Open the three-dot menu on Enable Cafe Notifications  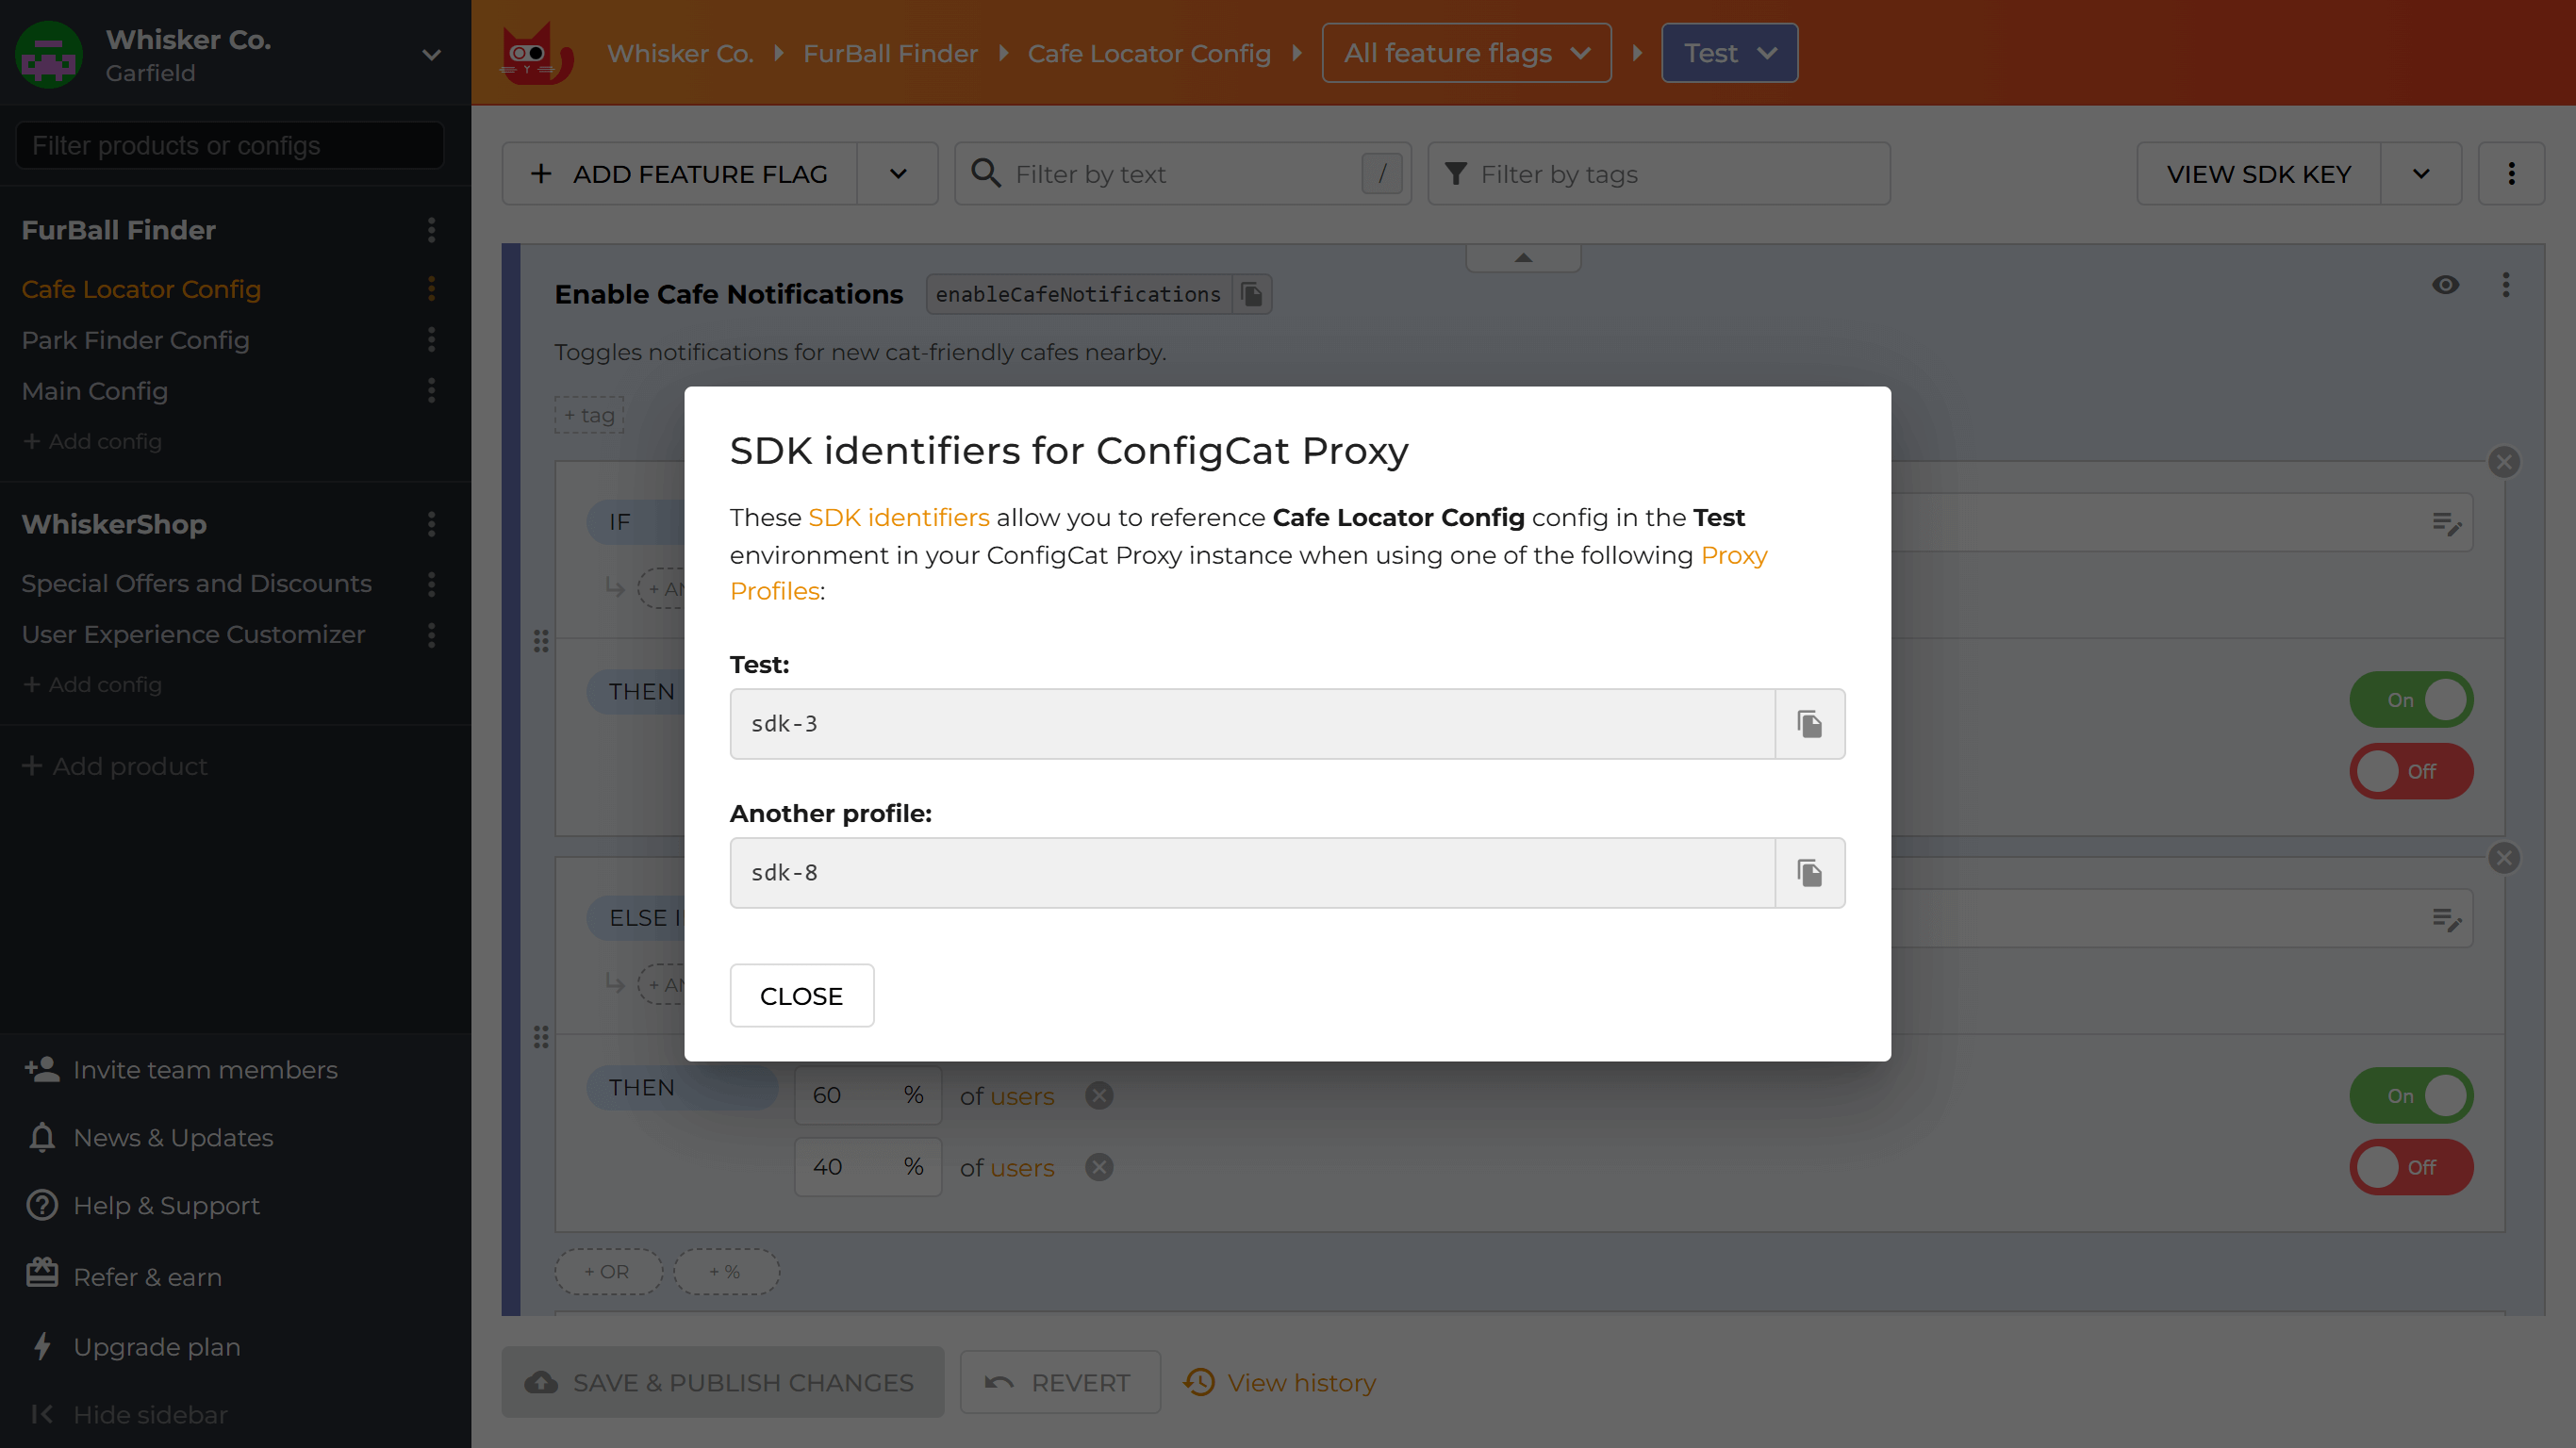tap(2506, 285)
